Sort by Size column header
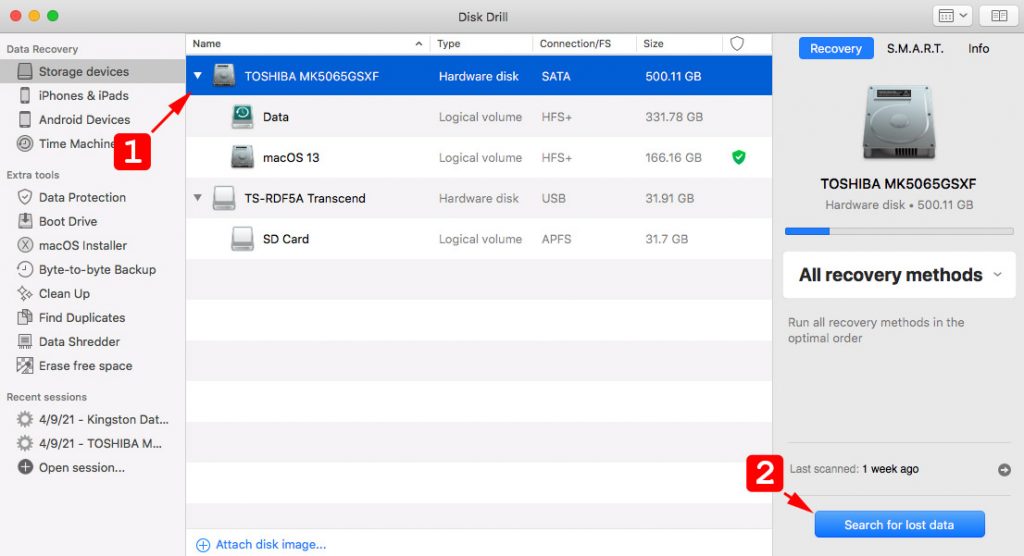Screen dimensions: 1024x556 pyautogui.click(x=679, y=44)
